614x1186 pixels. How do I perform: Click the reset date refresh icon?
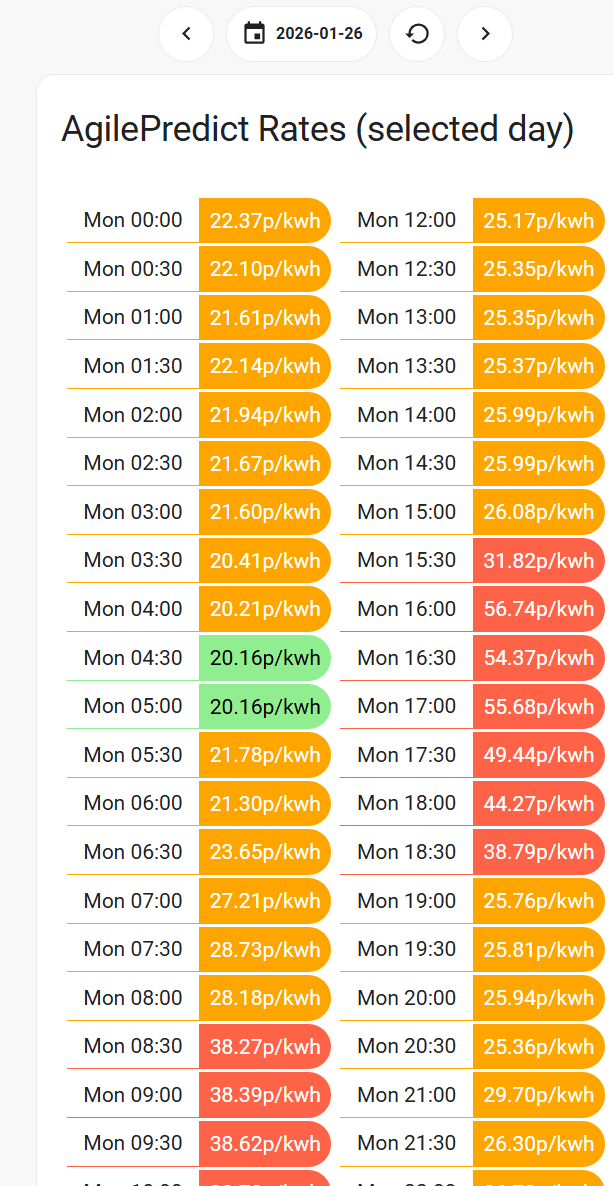pos(417,34)
